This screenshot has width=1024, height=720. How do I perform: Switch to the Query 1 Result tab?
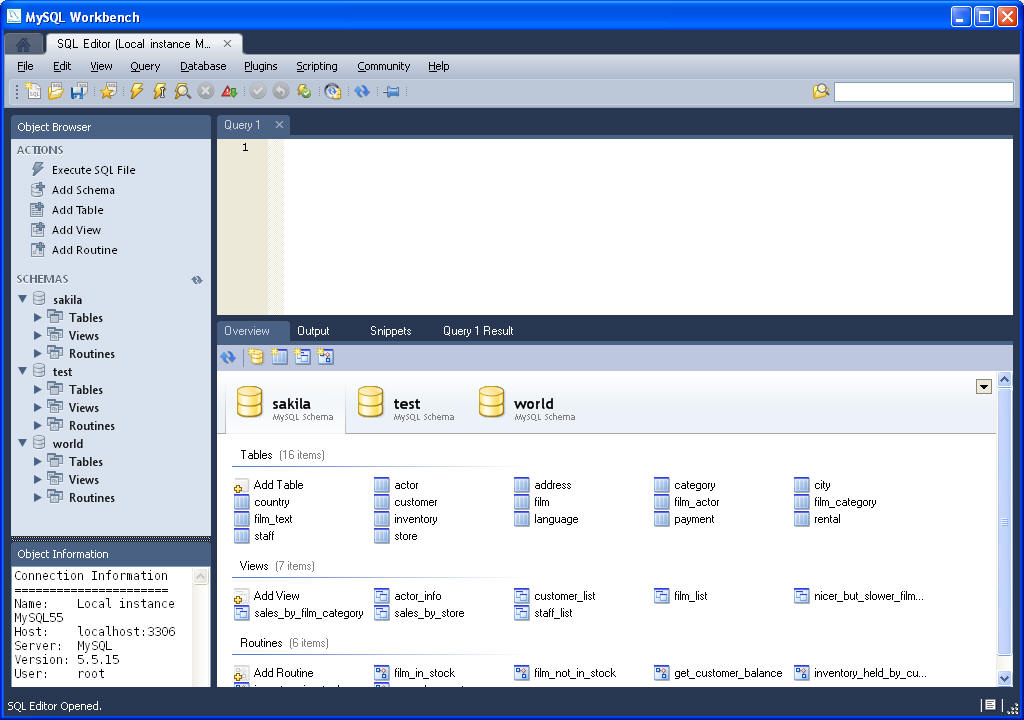(x=478, y=331)
